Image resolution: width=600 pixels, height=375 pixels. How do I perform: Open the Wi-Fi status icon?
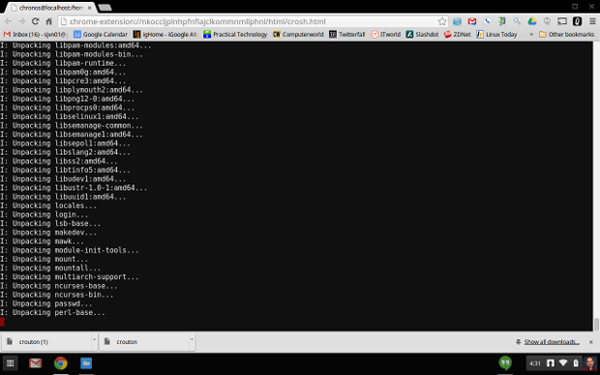(x=563, y=363)
